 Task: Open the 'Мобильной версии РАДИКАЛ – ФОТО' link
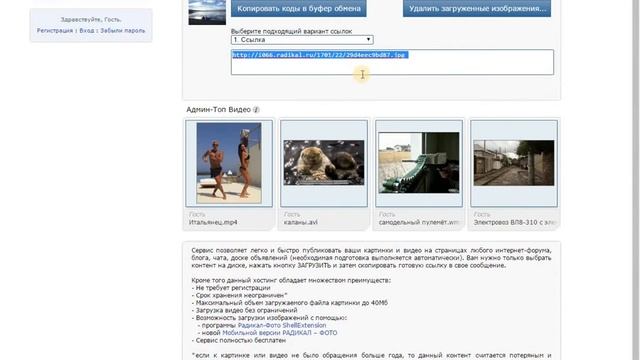280,333
